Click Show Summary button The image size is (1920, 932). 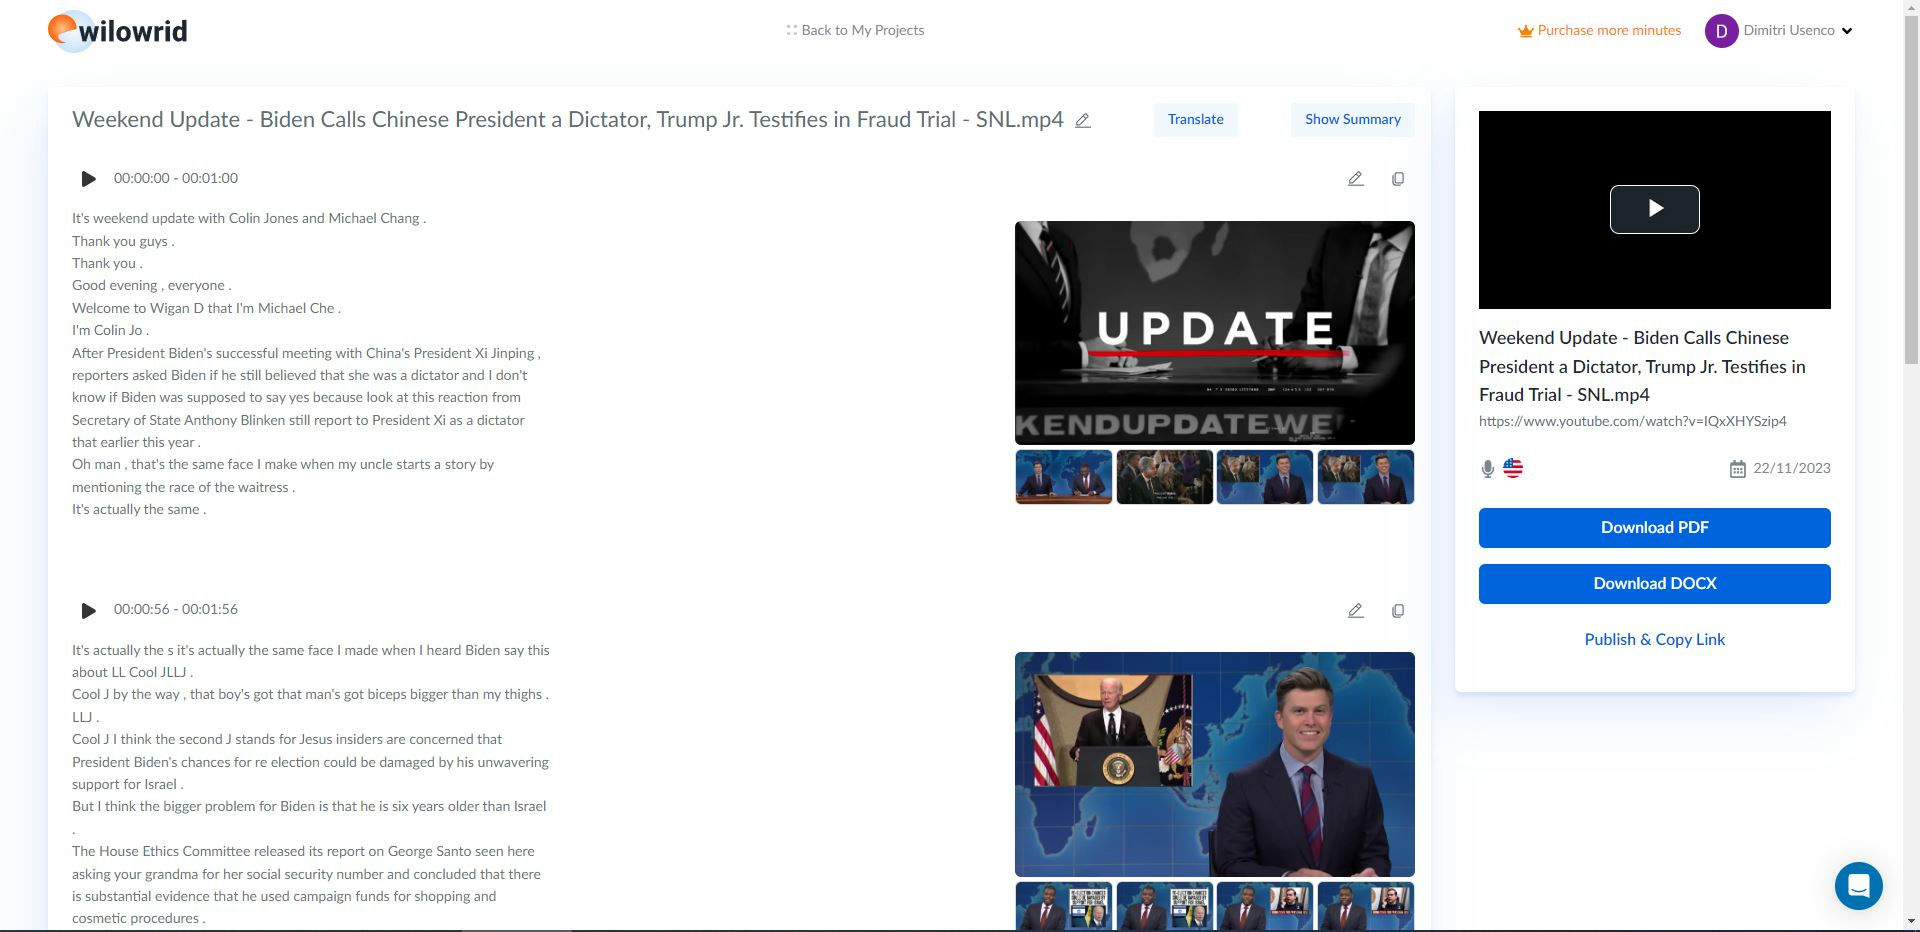point(1352,119)
